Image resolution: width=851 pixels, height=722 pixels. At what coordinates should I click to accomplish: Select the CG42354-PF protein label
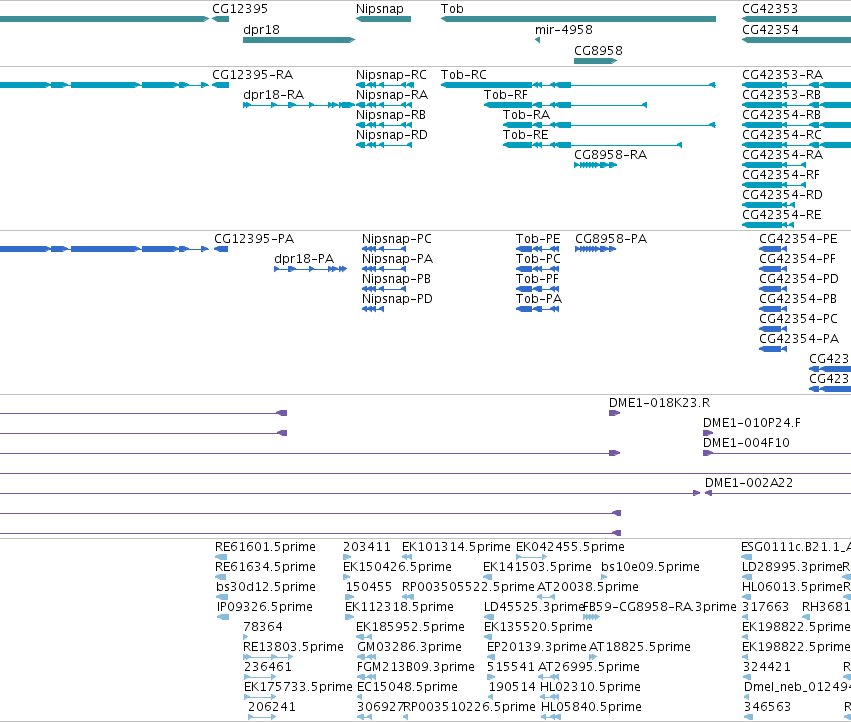798,259
